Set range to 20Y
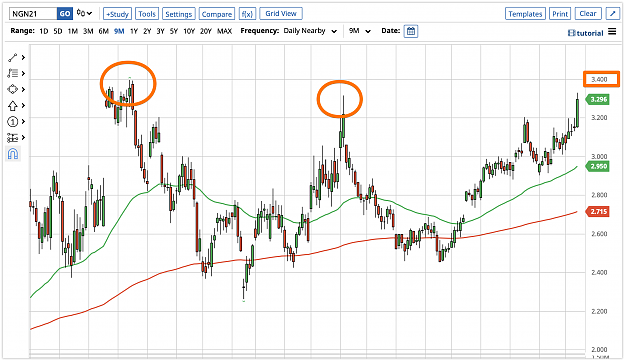This screenshot has height=361, width=625. tap(205, 31)
